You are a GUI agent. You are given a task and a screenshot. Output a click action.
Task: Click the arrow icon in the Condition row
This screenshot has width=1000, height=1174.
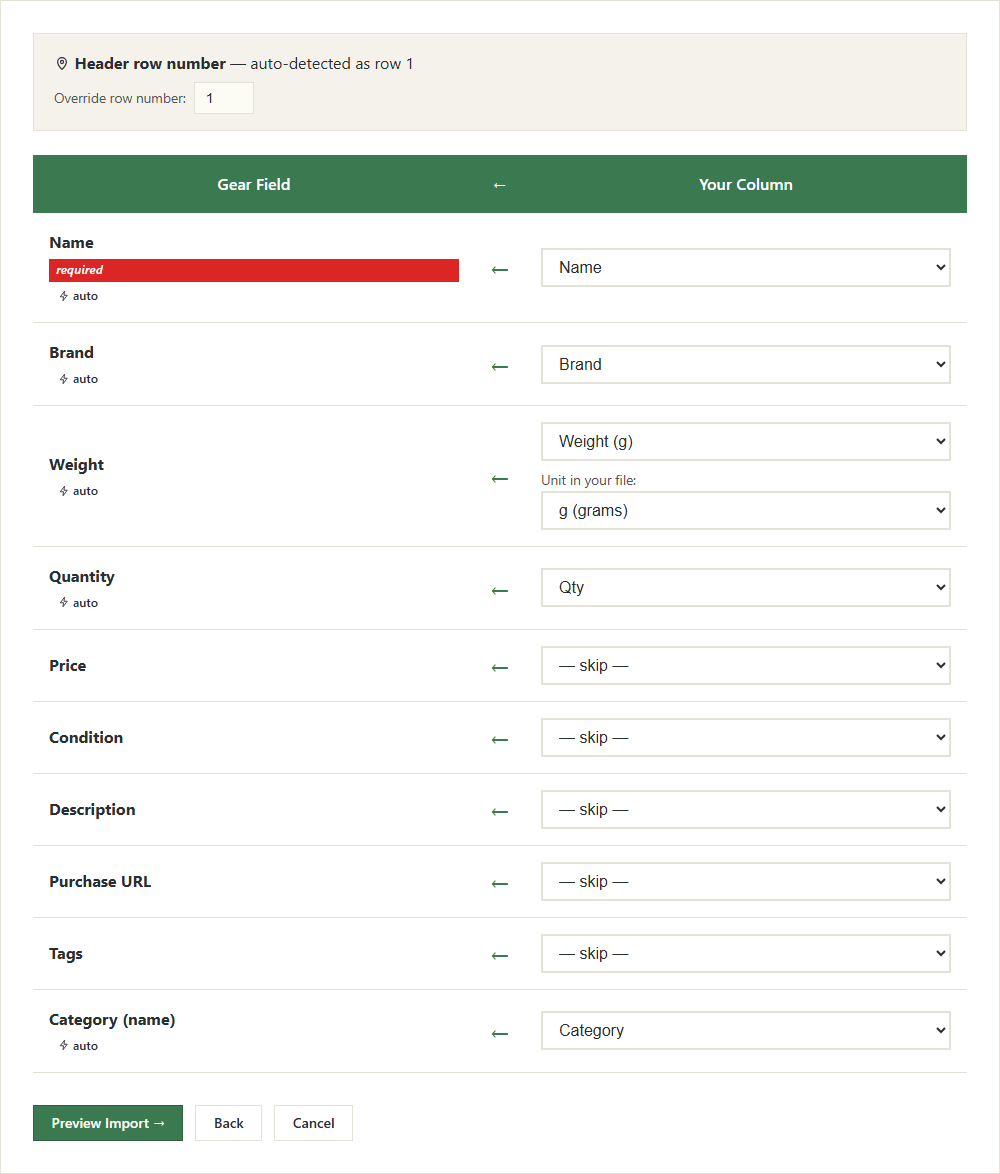[x=500, y=740]
